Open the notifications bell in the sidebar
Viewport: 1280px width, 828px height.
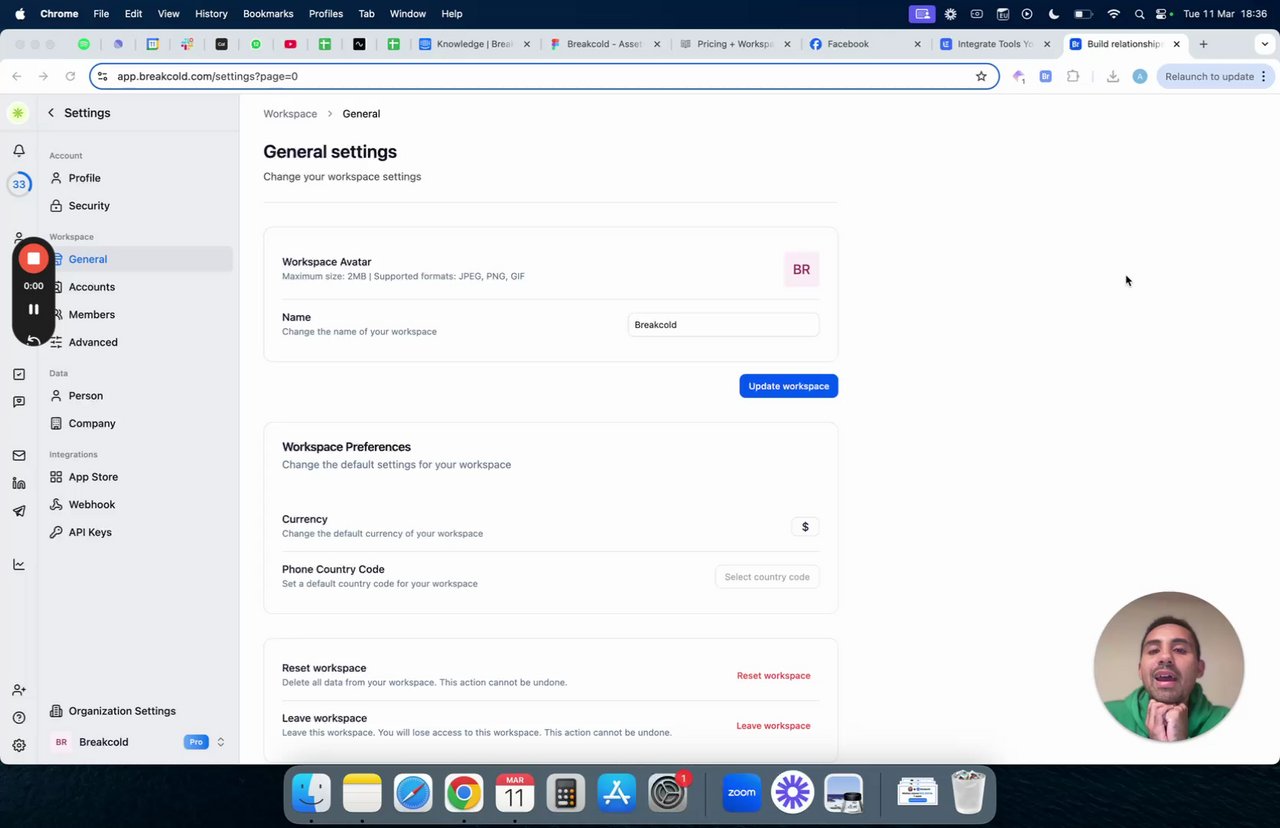click(x=19, y=150)
